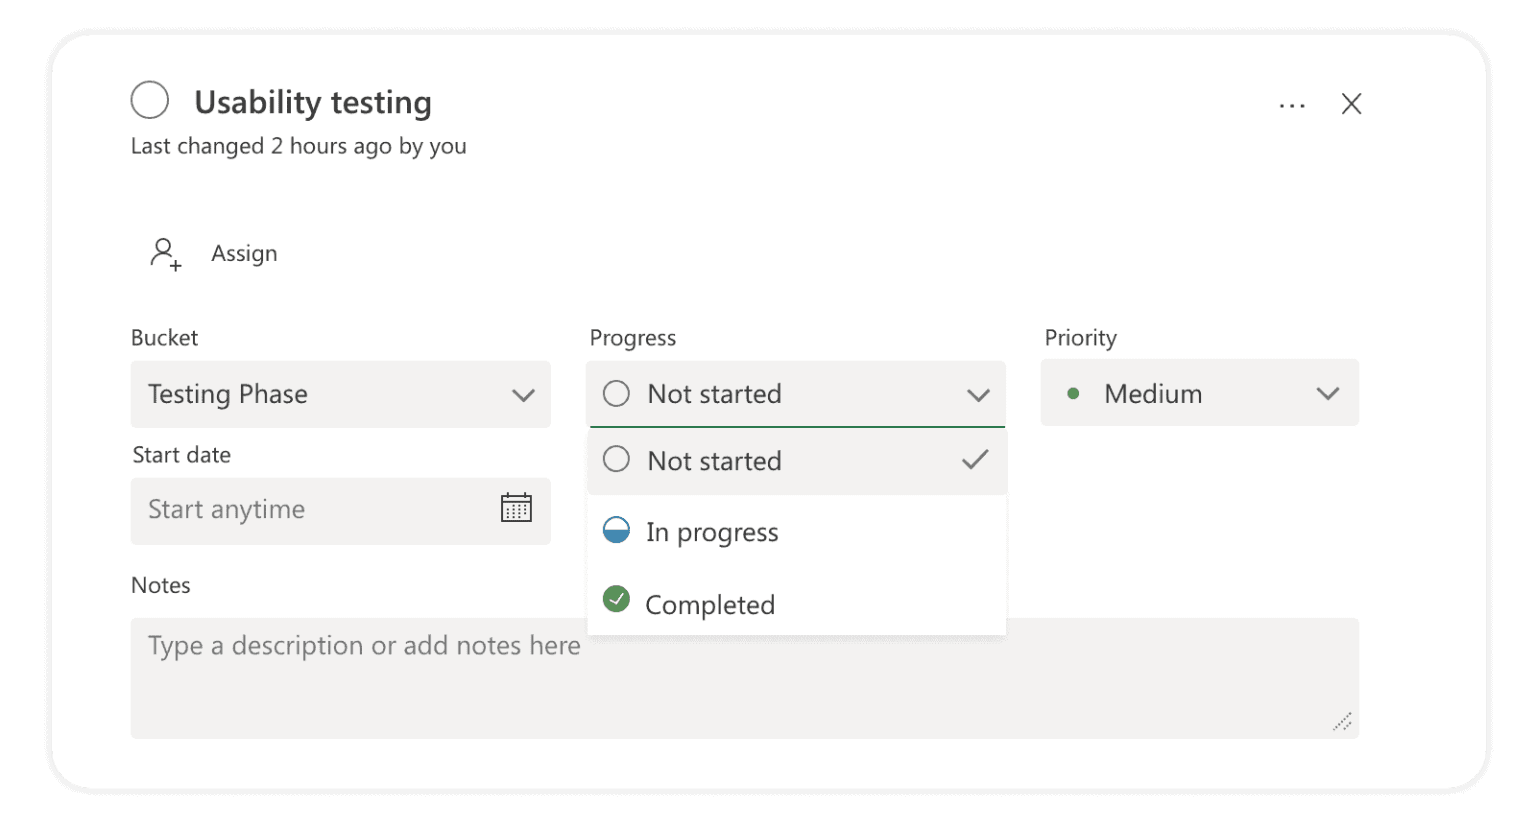Set progress to Completed
This screenshot has height=829, width=1536.
click(797, 603)
